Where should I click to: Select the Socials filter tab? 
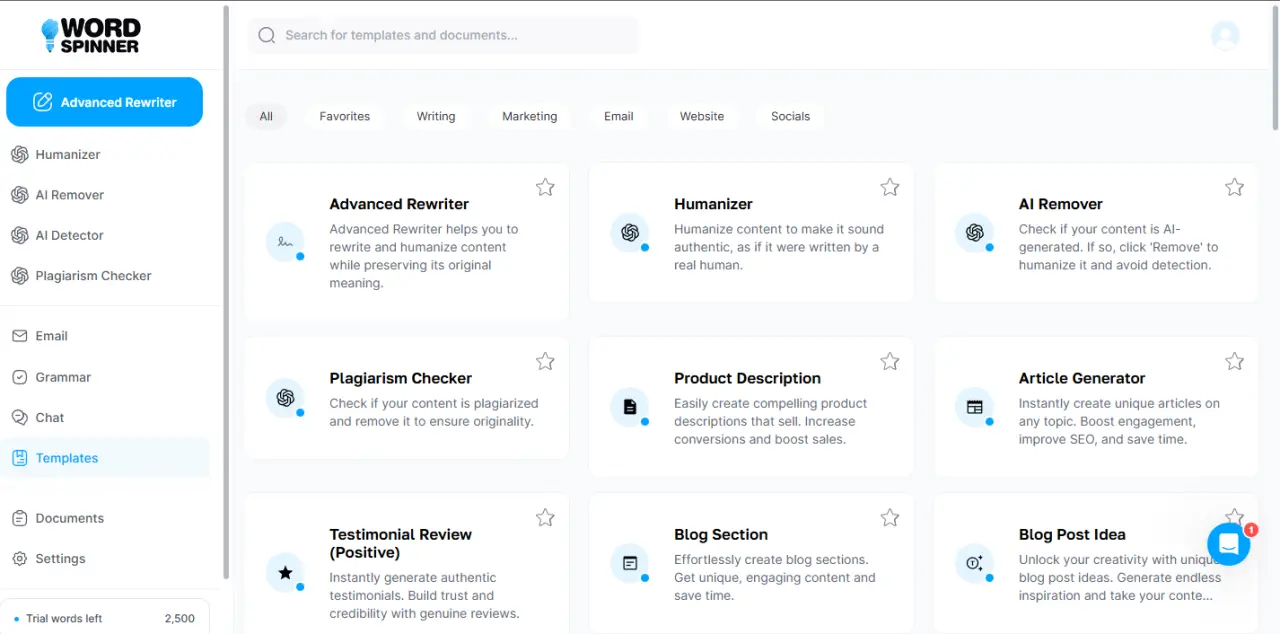790,116
